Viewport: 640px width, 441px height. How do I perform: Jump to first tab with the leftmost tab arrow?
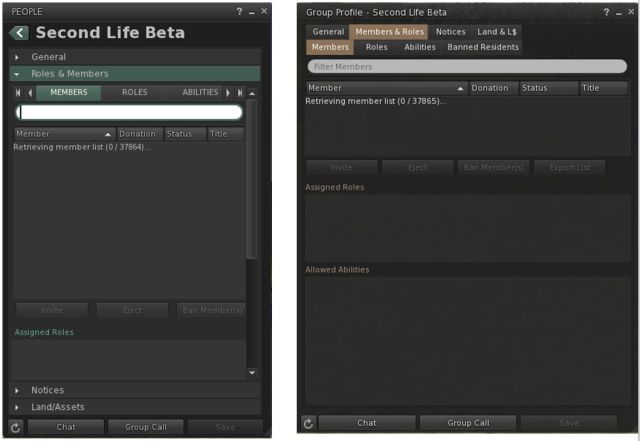(x=18, y=93)
